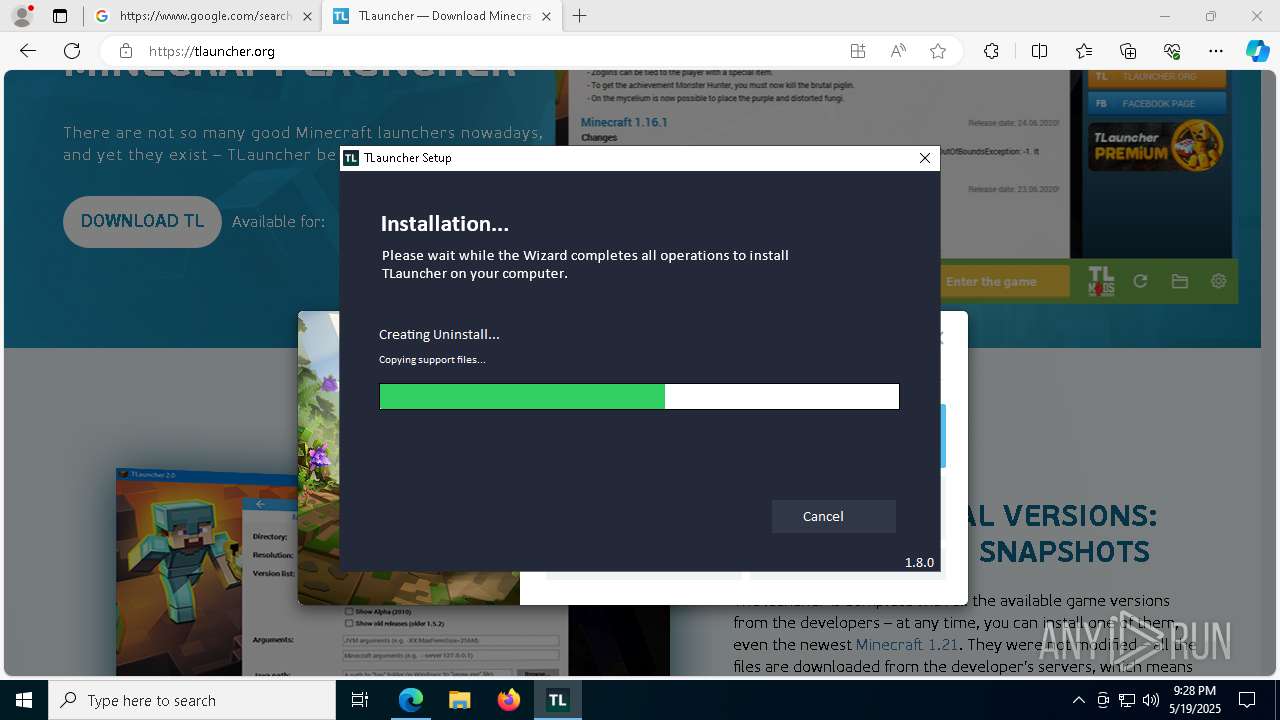1280x720 pixels.
Task: Select the TLauncher taskbar icon
Action: click(x=557, y=700)
